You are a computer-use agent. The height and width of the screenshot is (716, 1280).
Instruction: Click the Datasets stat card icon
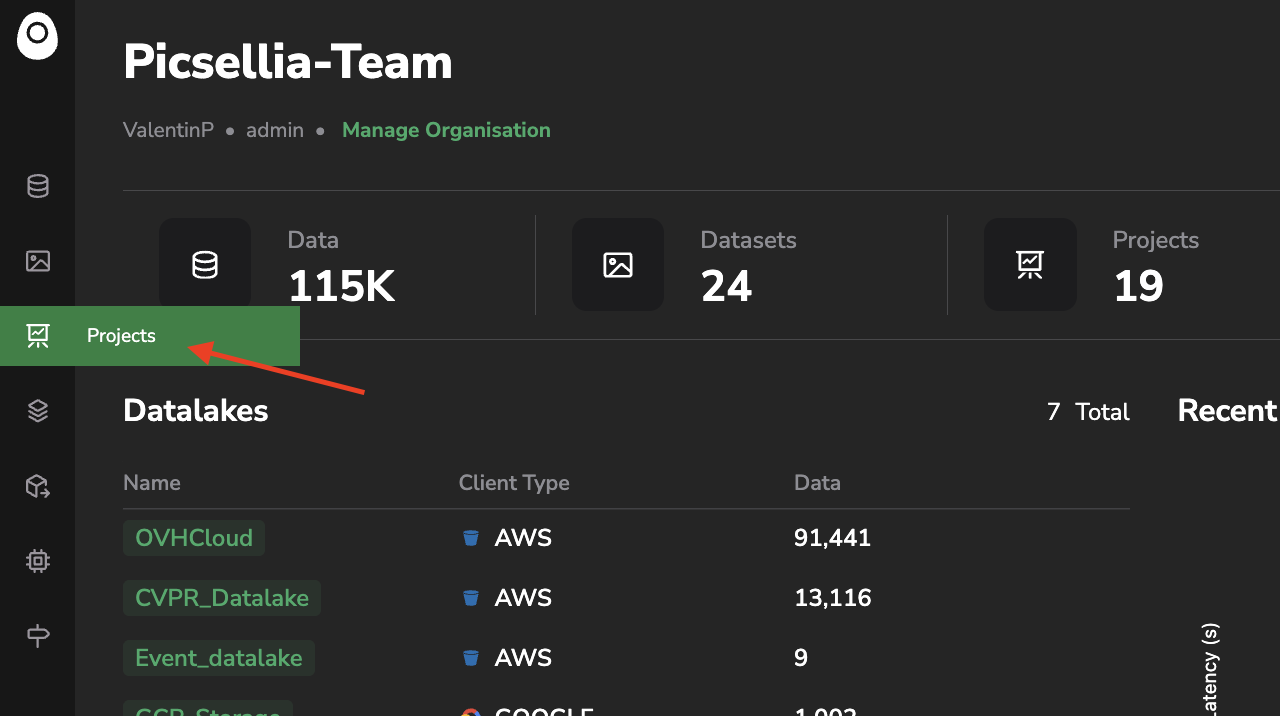click(x=618, y=265)
